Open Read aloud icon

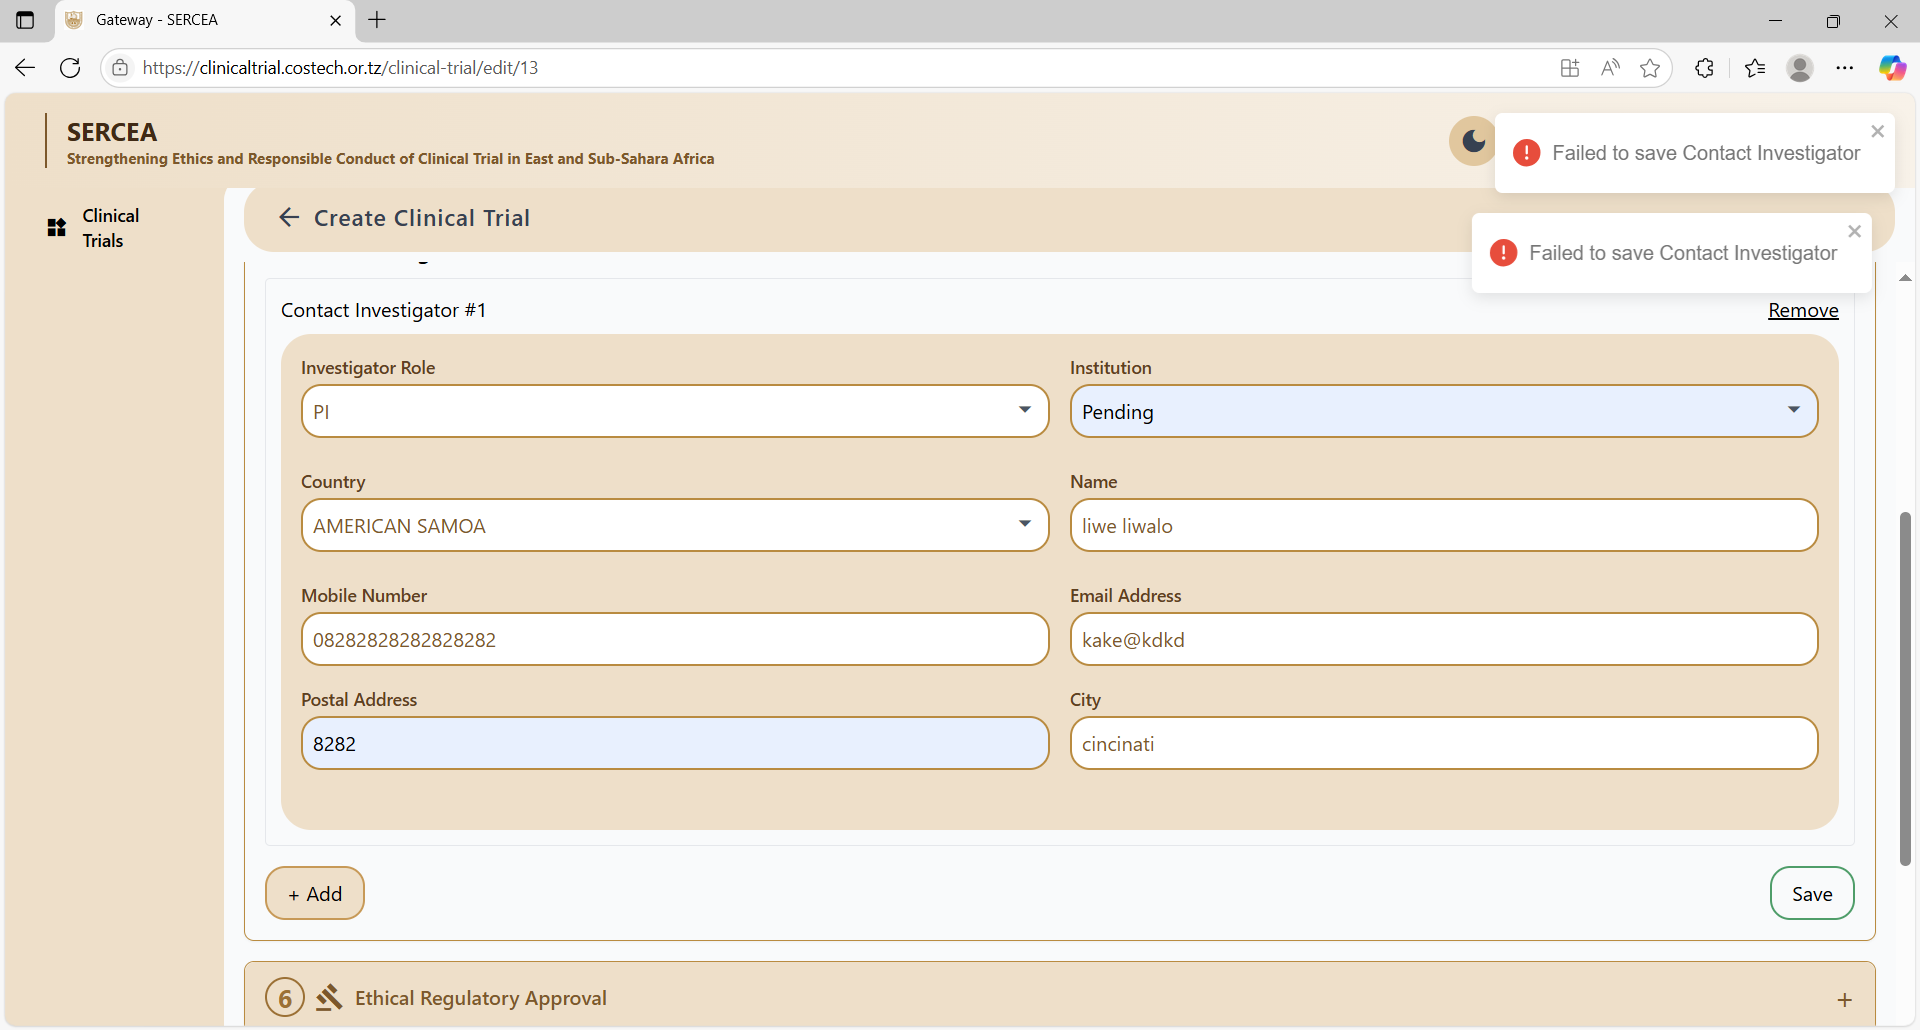(1610, 68)
